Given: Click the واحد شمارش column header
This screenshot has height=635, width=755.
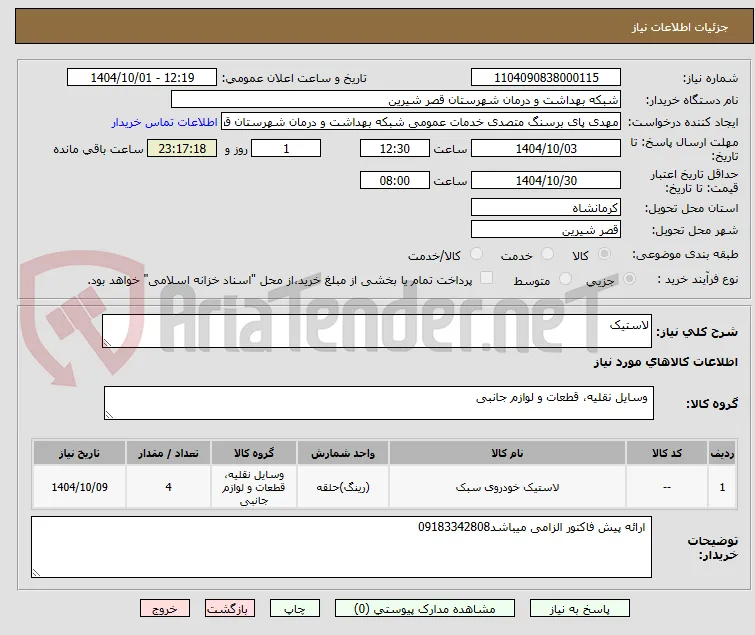Looking at the screenshot, I should click(343, 453).
